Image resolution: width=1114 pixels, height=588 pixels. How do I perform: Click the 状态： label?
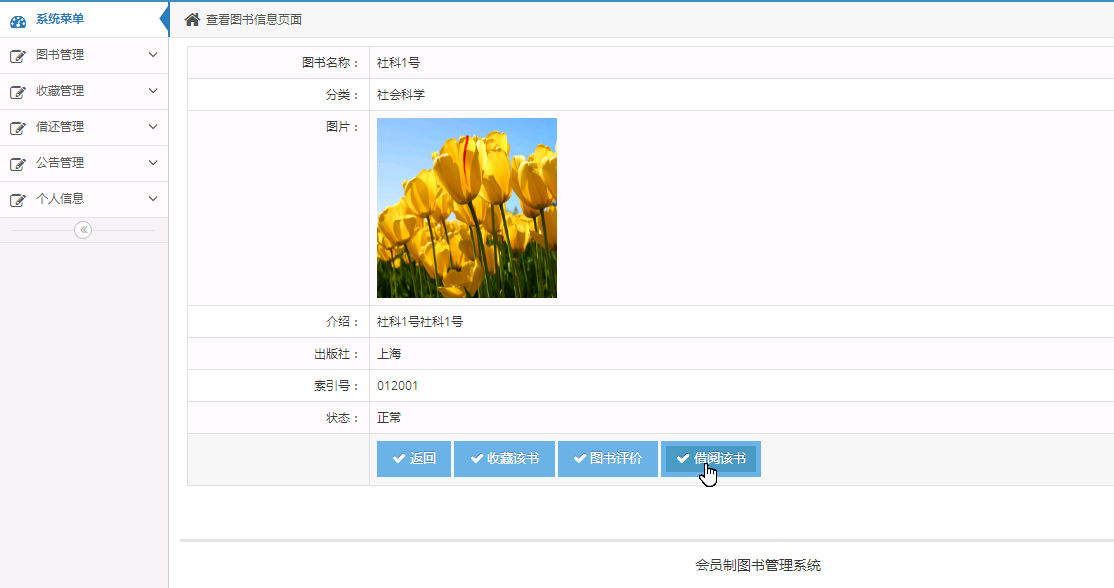pyautogui.click(x=342, y=418)
